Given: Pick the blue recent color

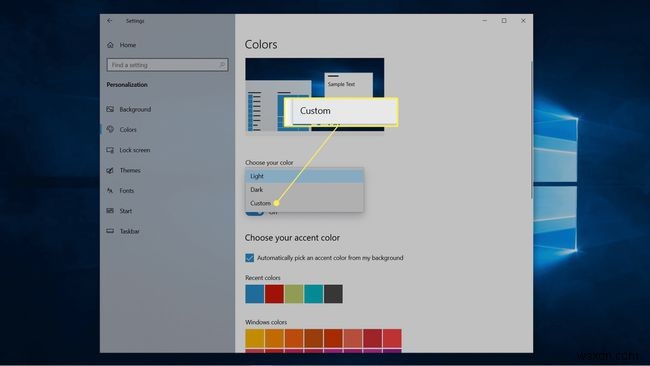Looking at the screenshot, I should (255, 294).
